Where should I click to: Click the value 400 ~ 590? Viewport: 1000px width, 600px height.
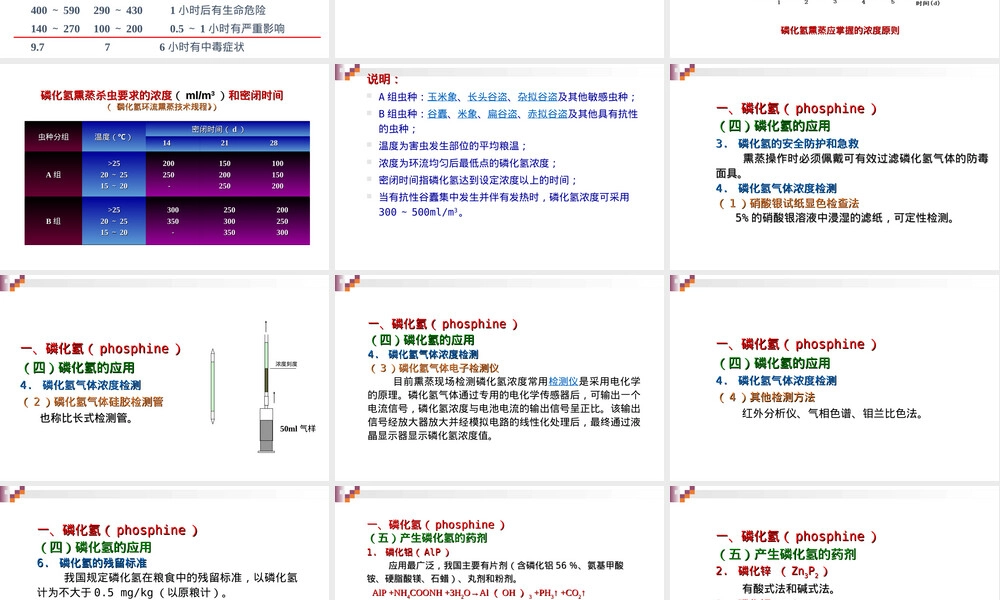click(55, 10)
